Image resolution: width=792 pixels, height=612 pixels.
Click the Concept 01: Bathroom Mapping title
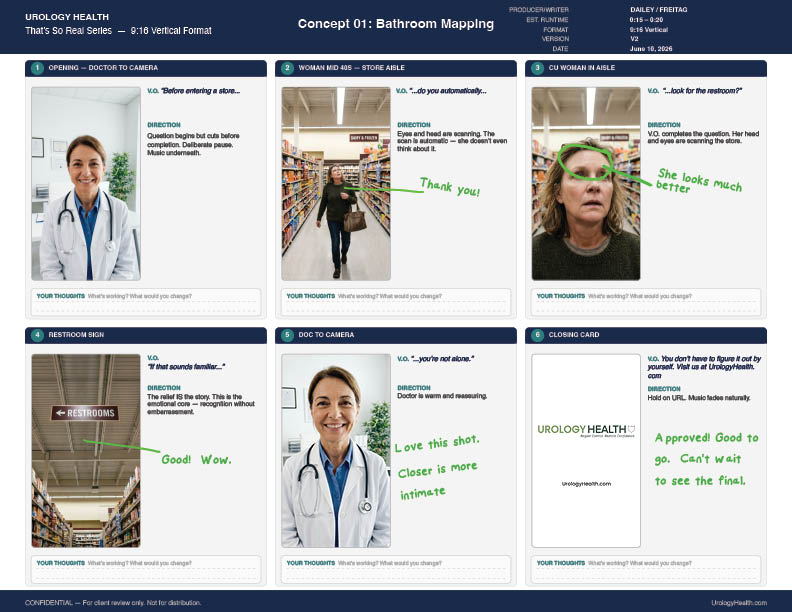pyautogui.click(x=395, y=24)
